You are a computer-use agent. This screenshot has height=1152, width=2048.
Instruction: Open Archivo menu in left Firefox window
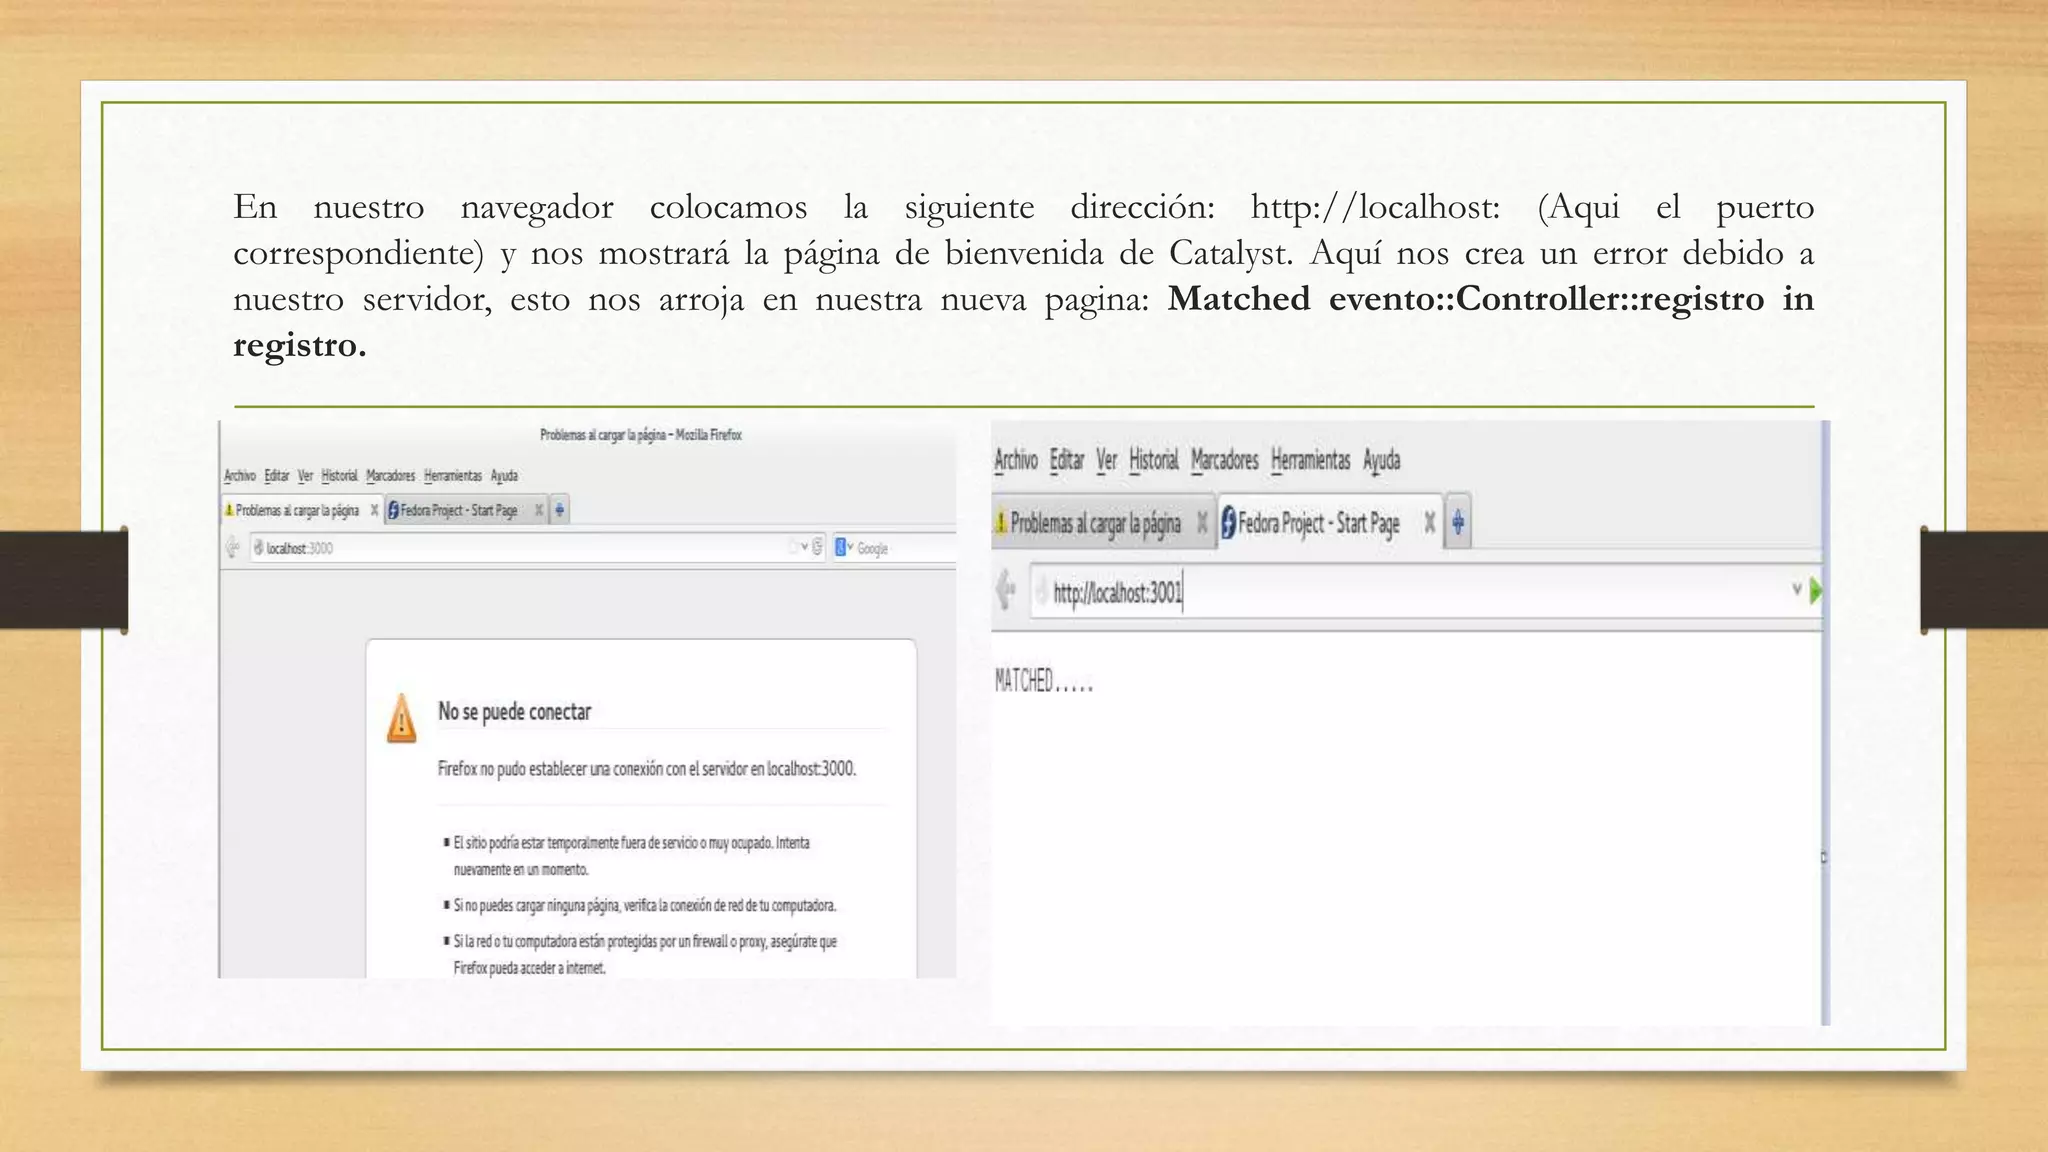tap(239, 476)
